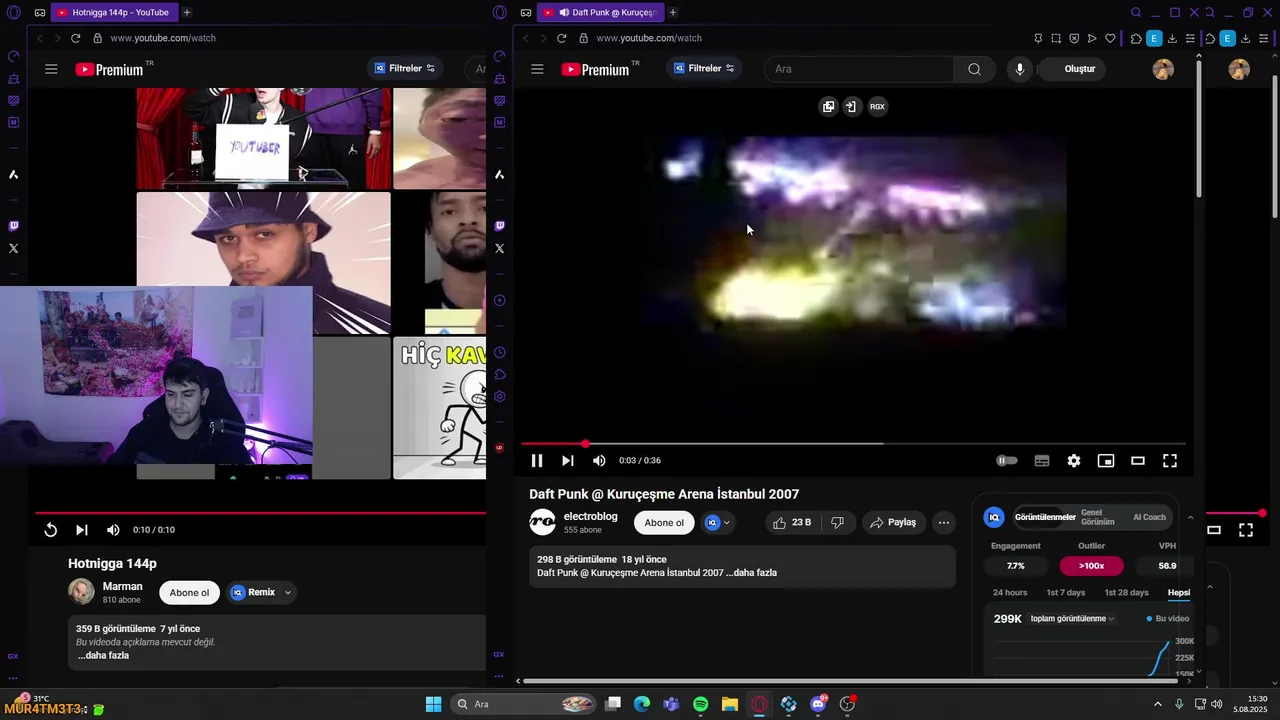The width and height of the screenshot is (1280, 720).
Task: Toggle subtitles in the Daft Punk player
Action: point(1042,461)
